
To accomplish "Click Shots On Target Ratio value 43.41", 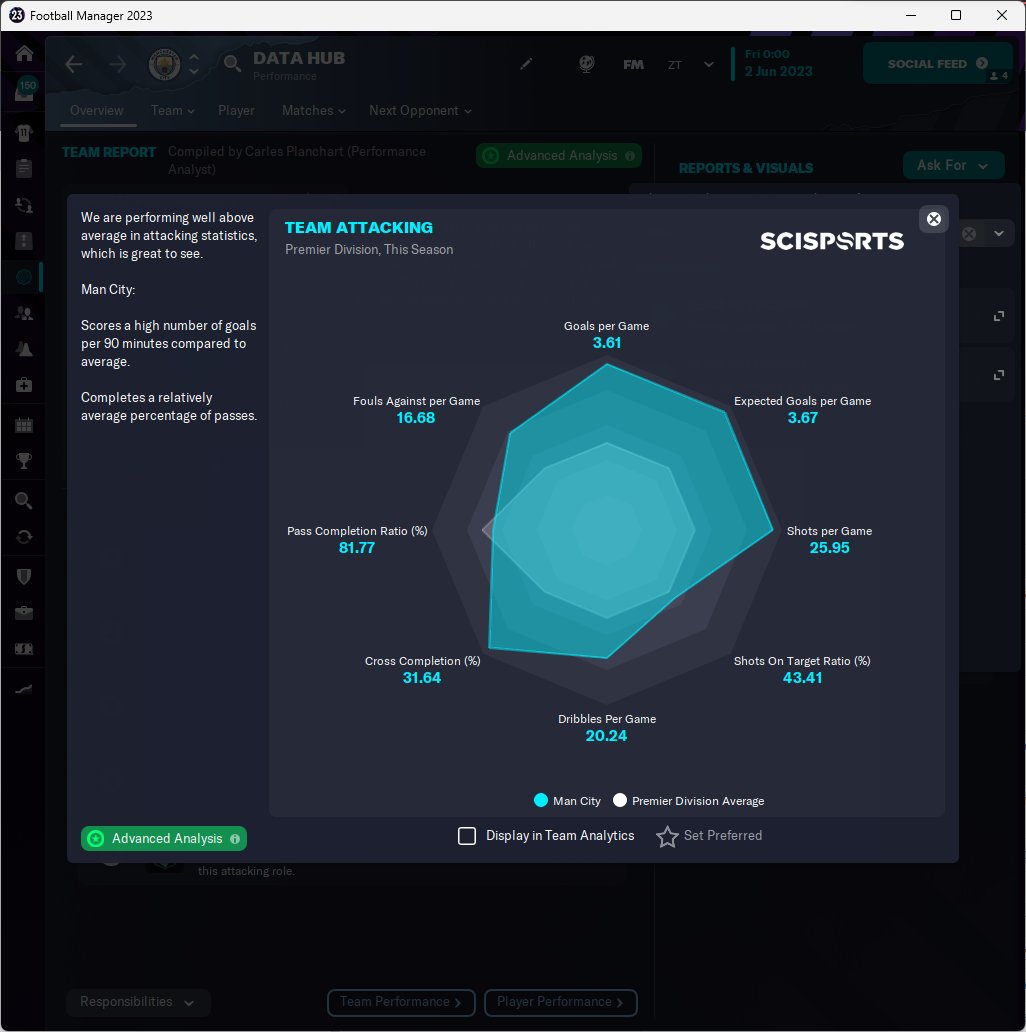I will (802, 678).
